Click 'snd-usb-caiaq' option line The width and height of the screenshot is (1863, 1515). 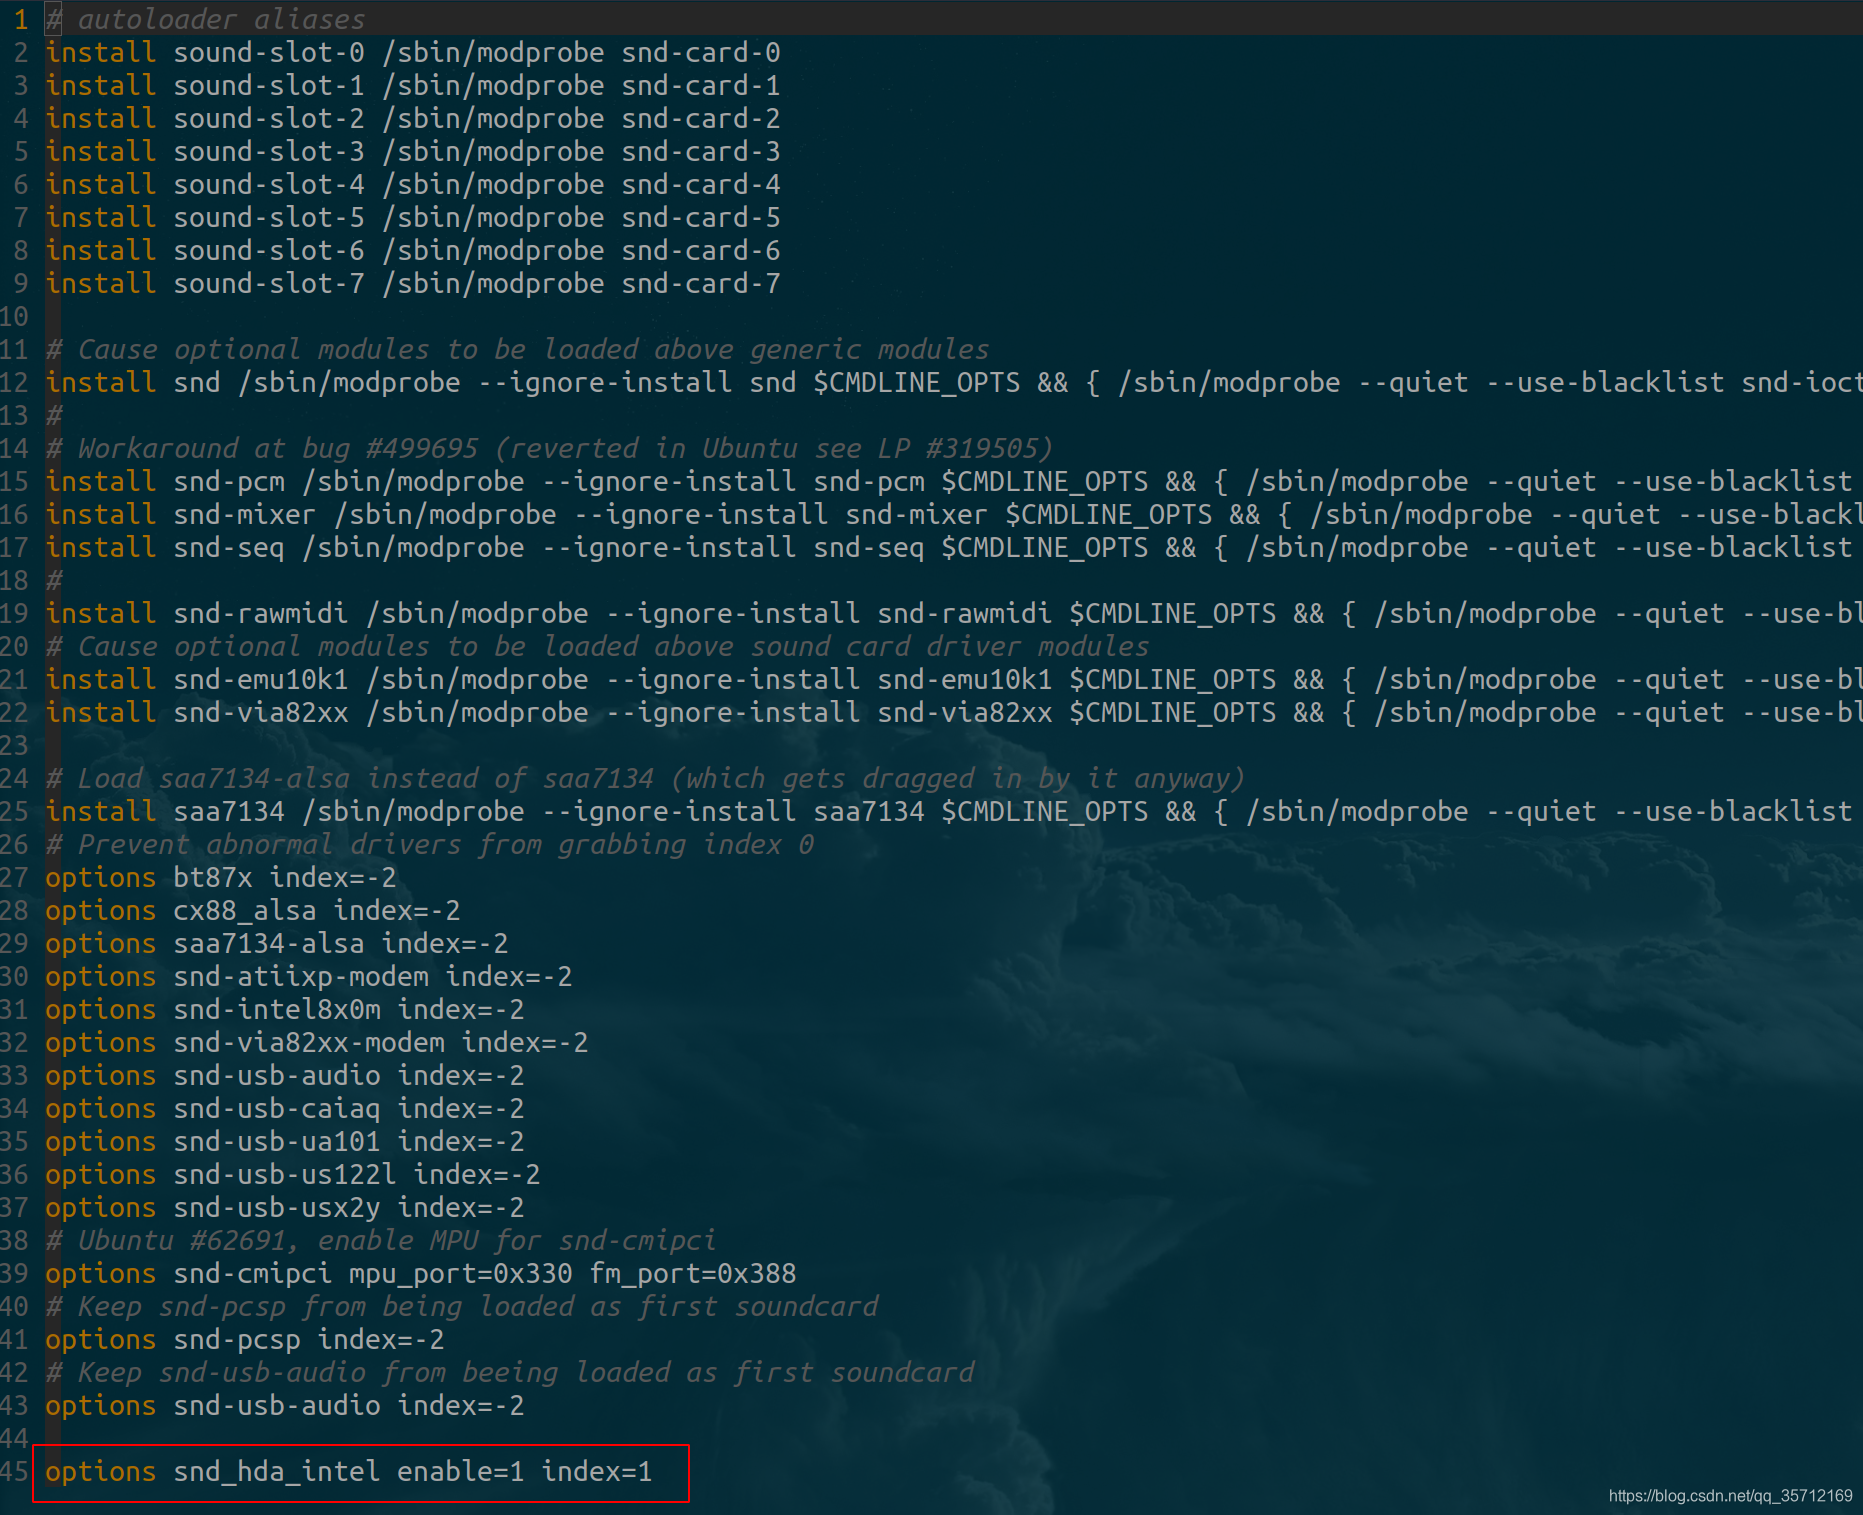click(285, 1108)
